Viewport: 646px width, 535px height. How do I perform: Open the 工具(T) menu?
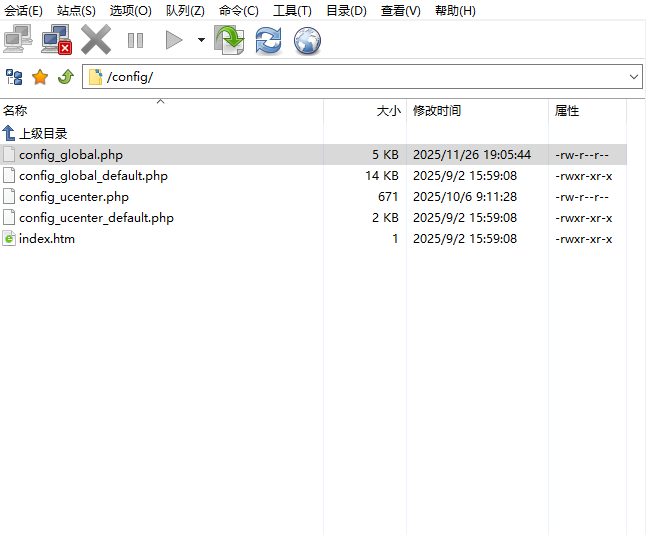click(293, 10)
